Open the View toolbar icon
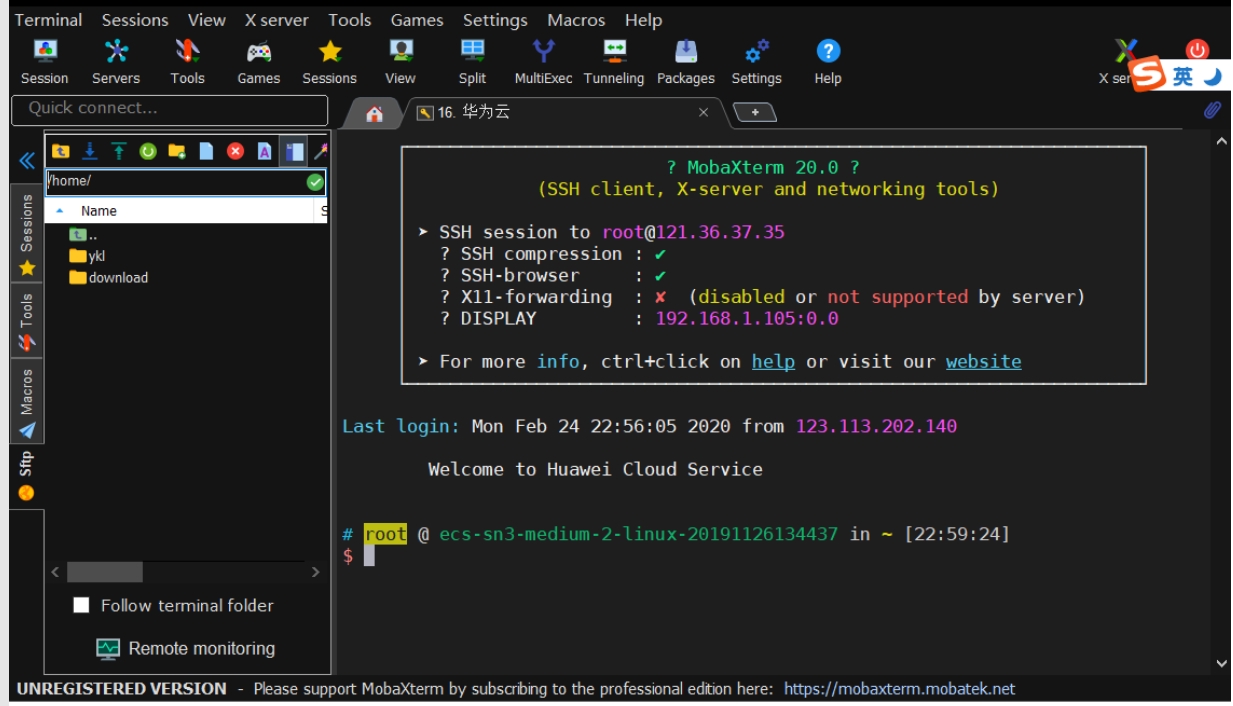1233x706 pixels. point(400,62)
